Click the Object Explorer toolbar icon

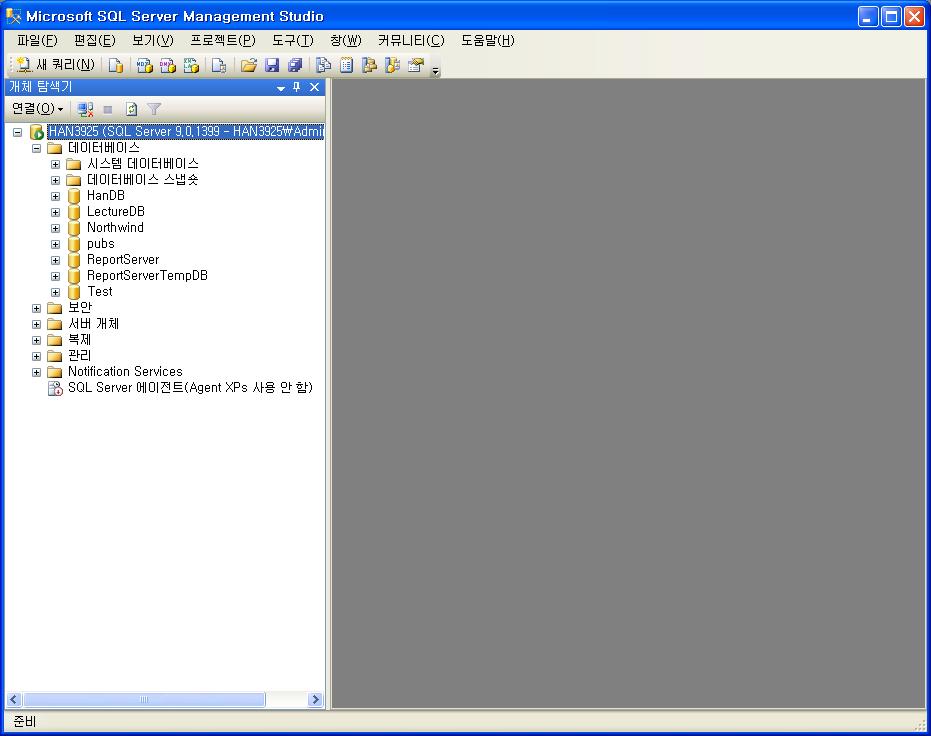tap(369, 65)
